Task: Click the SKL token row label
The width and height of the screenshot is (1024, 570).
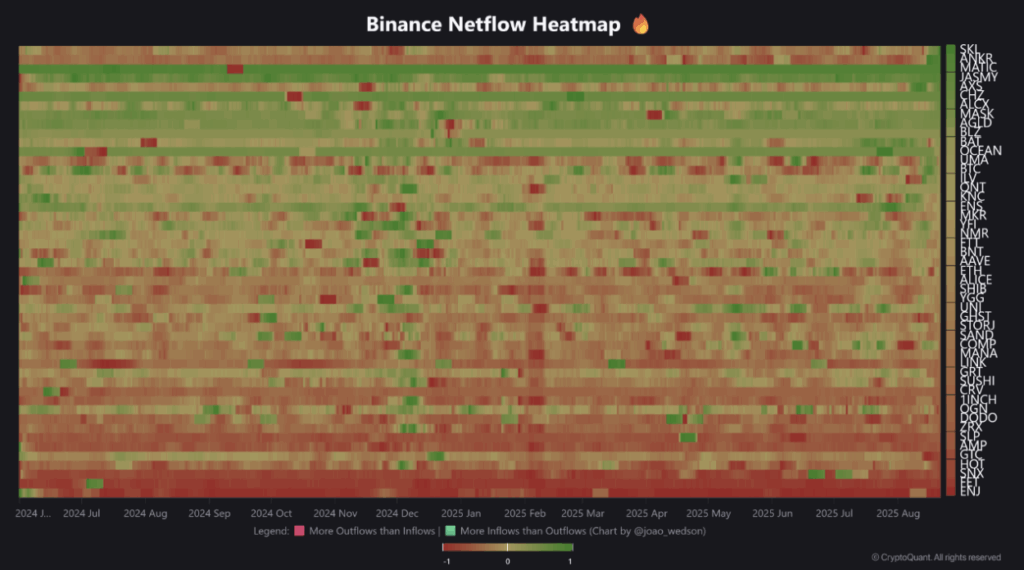Action: pos(968,50)
